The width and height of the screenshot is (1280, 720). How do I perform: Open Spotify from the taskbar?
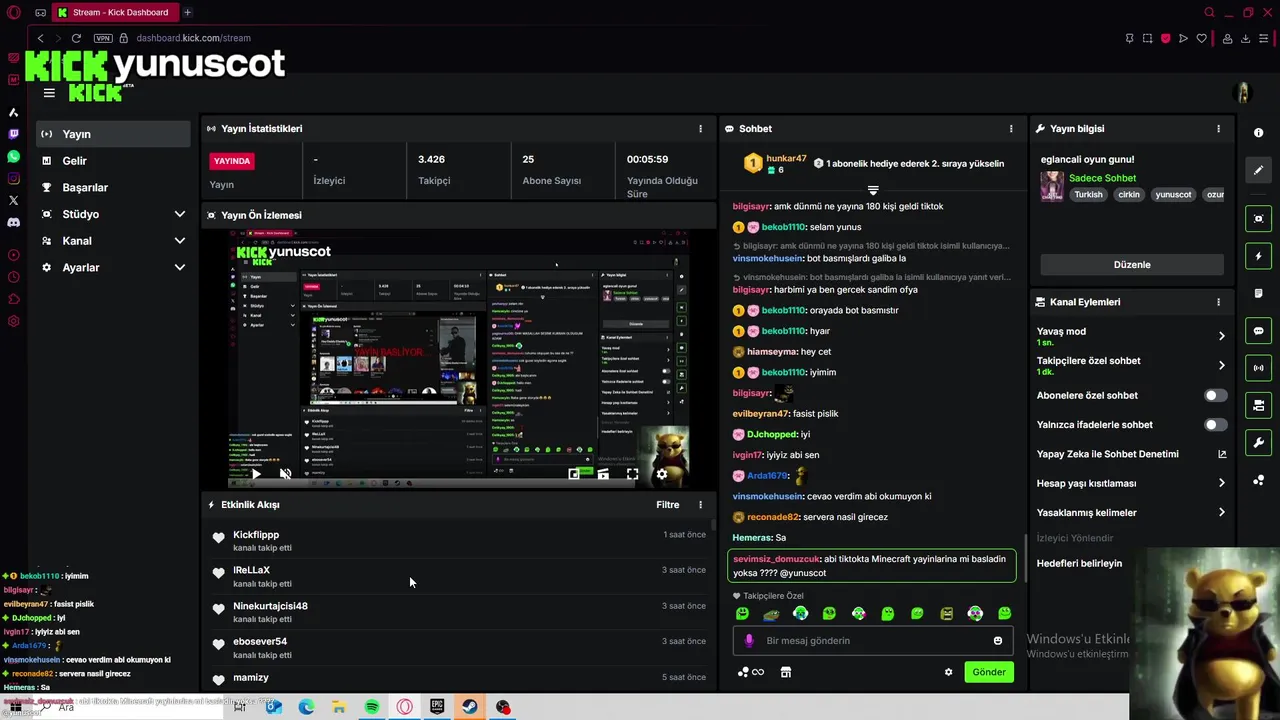click(x=372, y=707)
